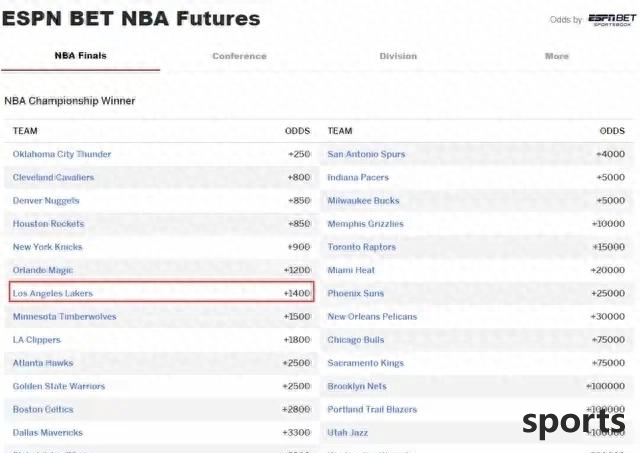Click the Cleveland Cavaliers link

(x=53, y=177)
